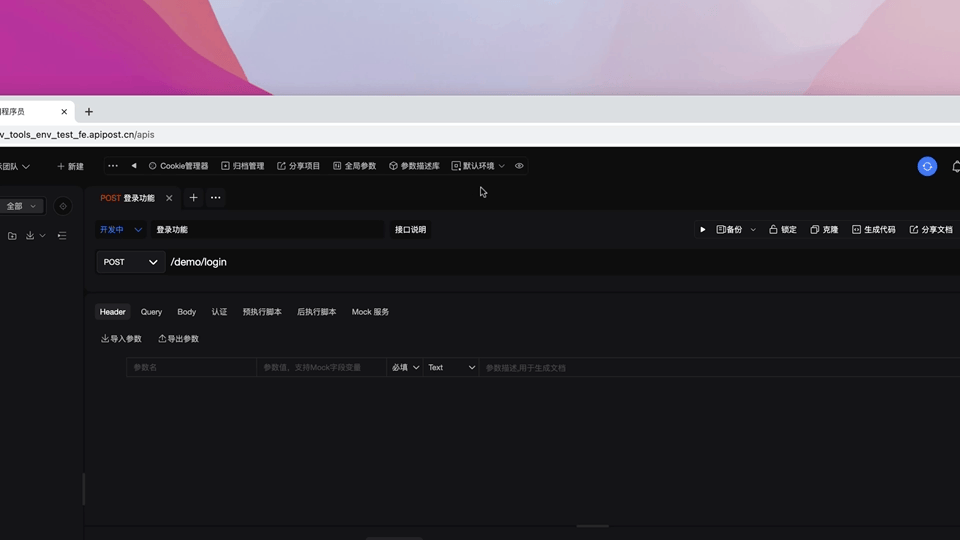Click 导入参数 link
Screen dimensions: 960x540
click(x=121, y=339)
